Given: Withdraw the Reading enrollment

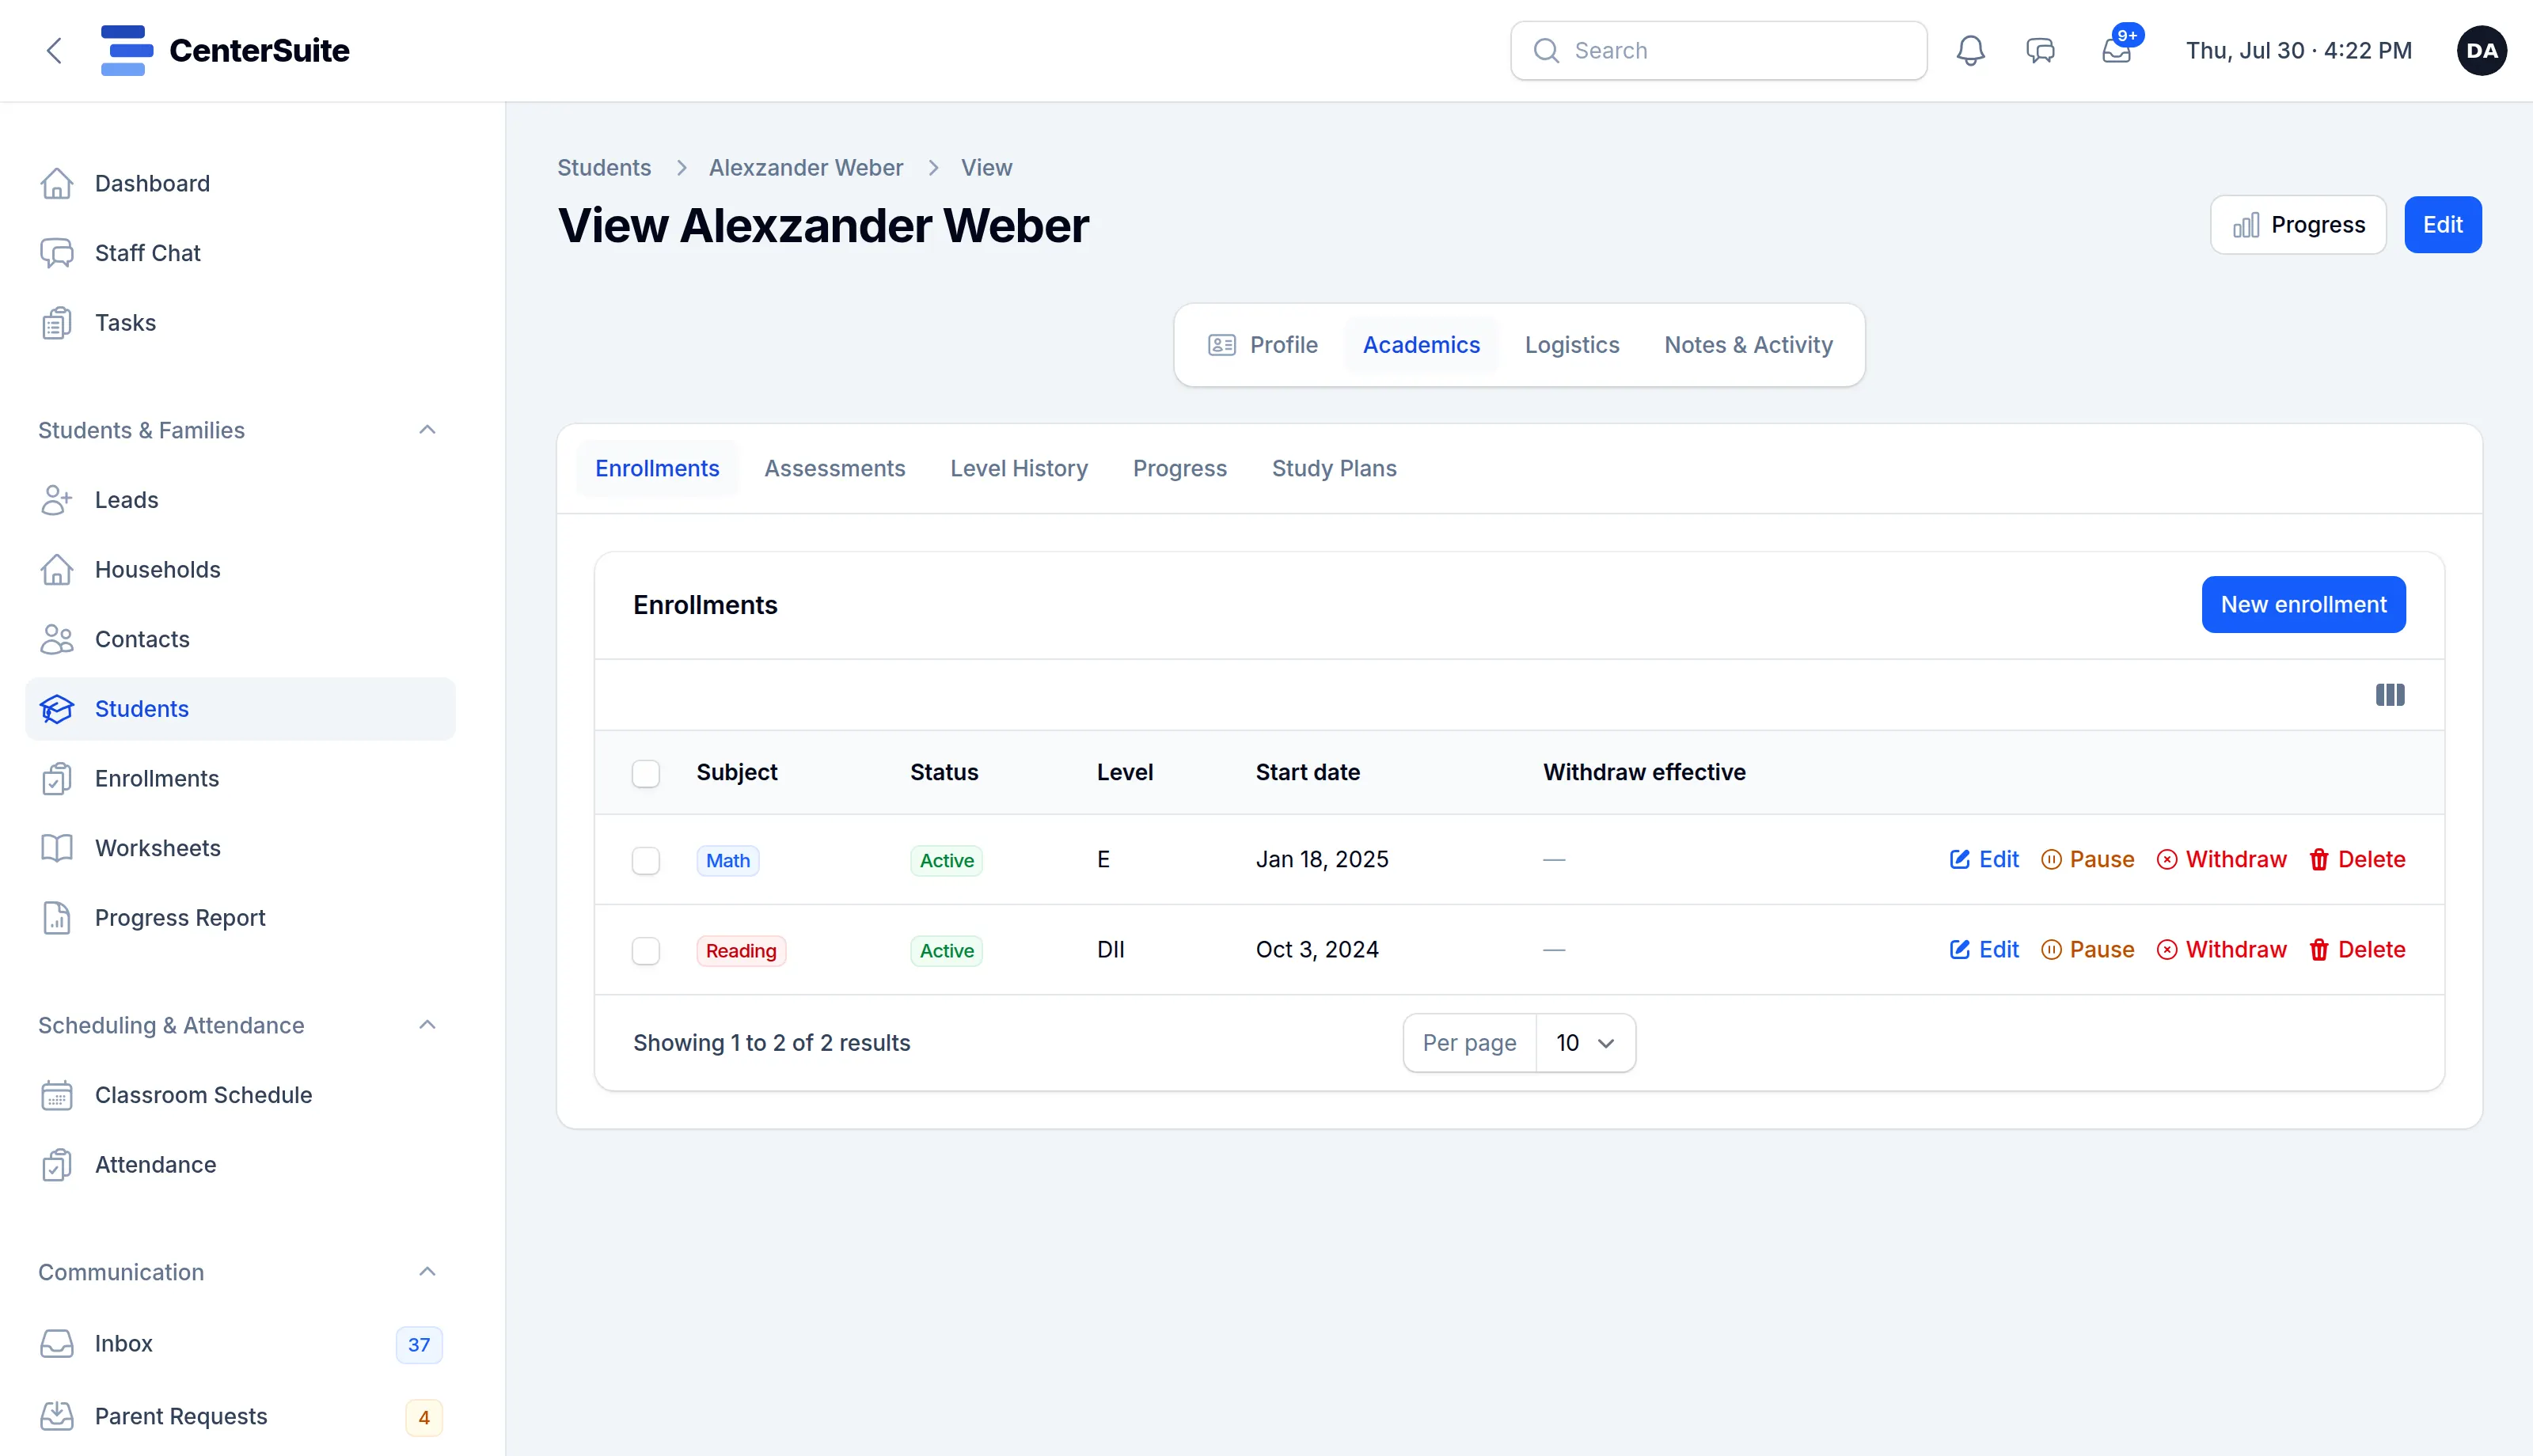Looking at the screenshot, I should click(x=2221, y=950).
